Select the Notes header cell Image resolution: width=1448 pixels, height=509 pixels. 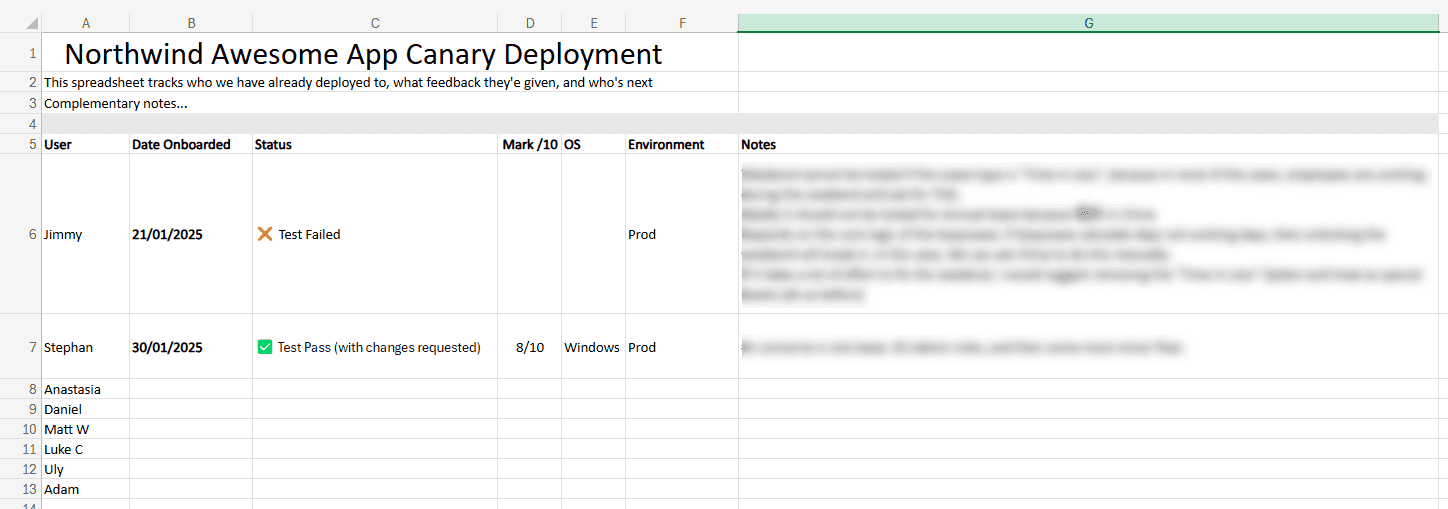click(758, 144)
